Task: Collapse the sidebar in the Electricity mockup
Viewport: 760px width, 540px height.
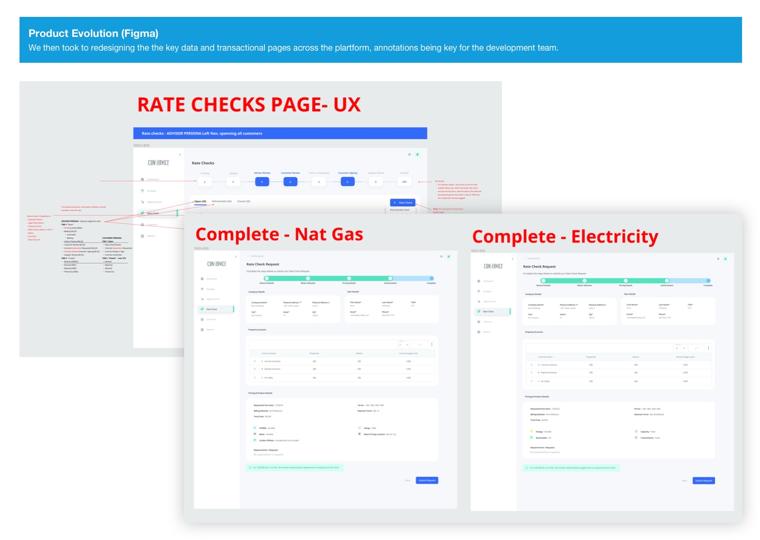Action: coord(513,259)
